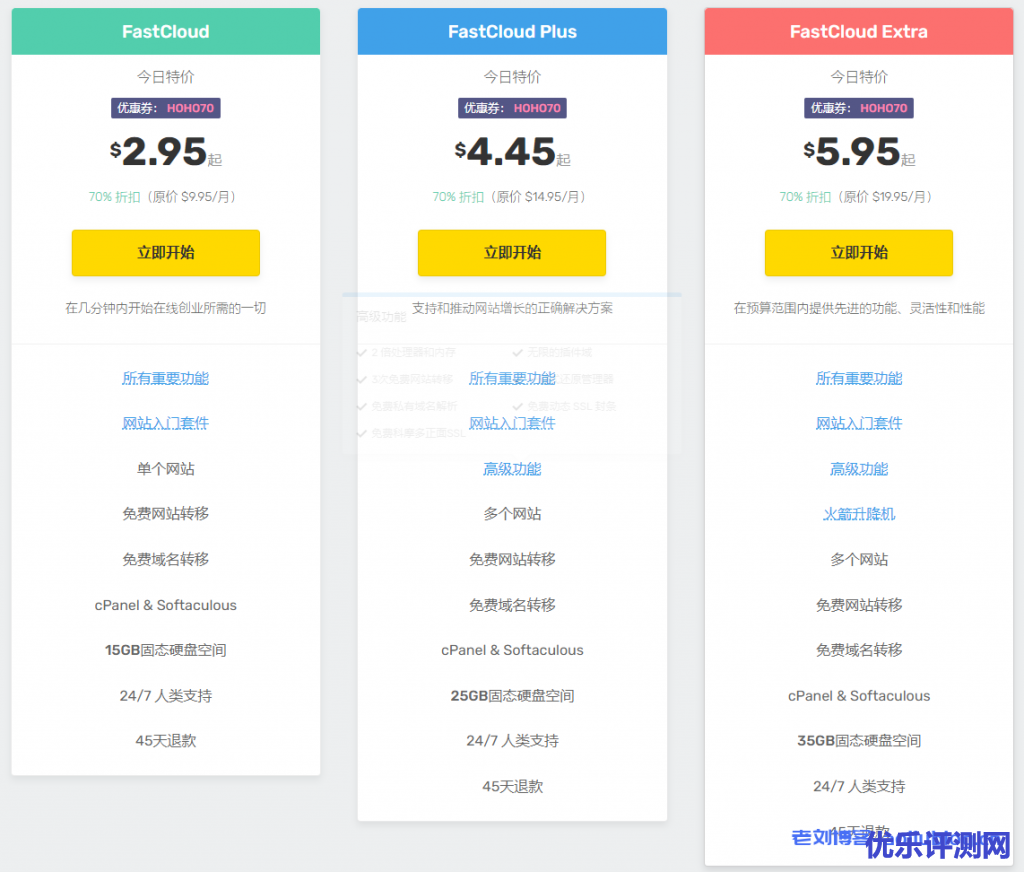Open 所有重要功能 link under FastCloud plan
Screen dimensions: 1024x872
pyautogui.click(x=165, y=378)
